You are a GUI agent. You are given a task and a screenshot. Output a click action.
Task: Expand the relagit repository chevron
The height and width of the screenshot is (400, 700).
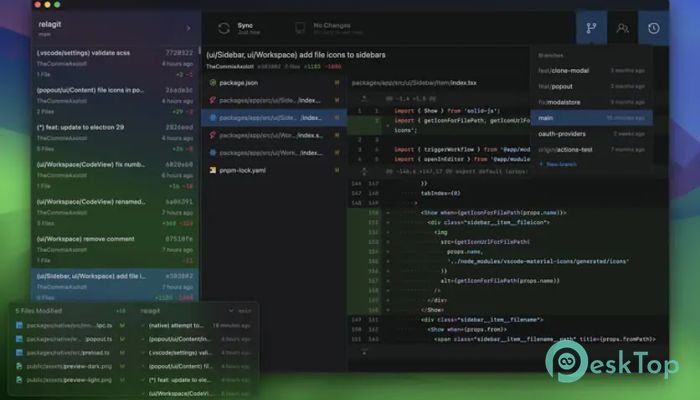188,28
